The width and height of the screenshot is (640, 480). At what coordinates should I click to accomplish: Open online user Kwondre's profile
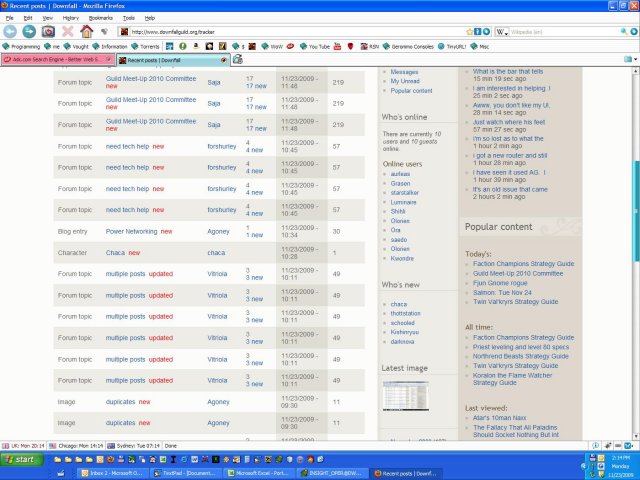pyautogui.click(x=402, y=258)
